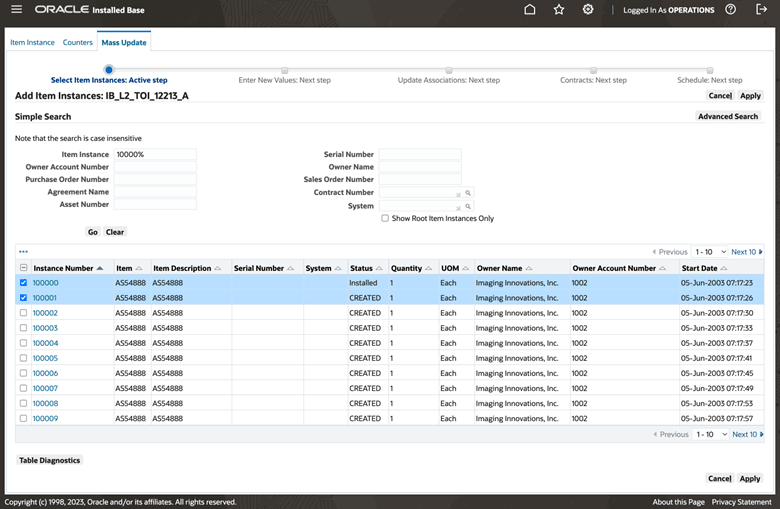This screenshot has width=780, height=509.
Task: Uncheck row for instance 100001
Action: [x=23, y=298]
